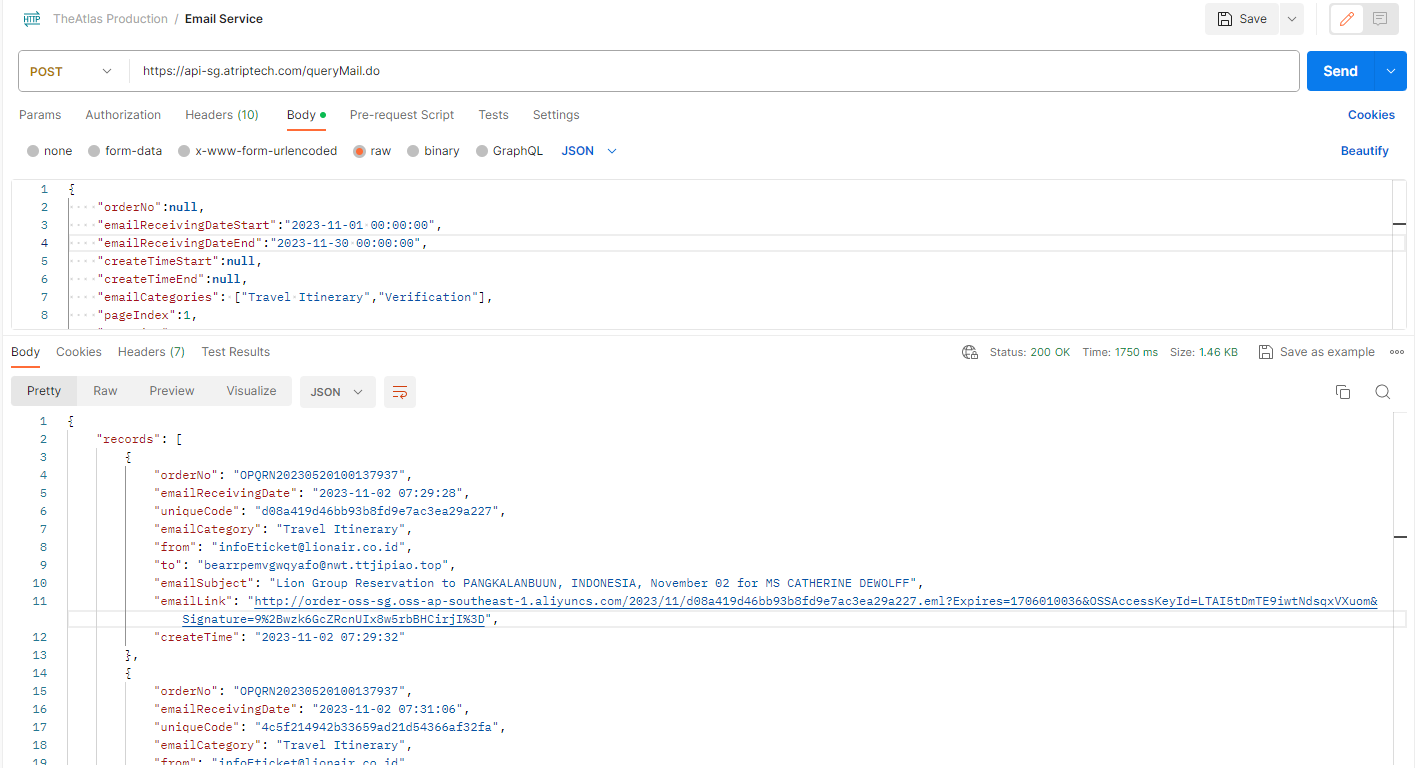1427x768 pixels.
Task: Open the Cookies link
Action: [x=1370, y=115]
